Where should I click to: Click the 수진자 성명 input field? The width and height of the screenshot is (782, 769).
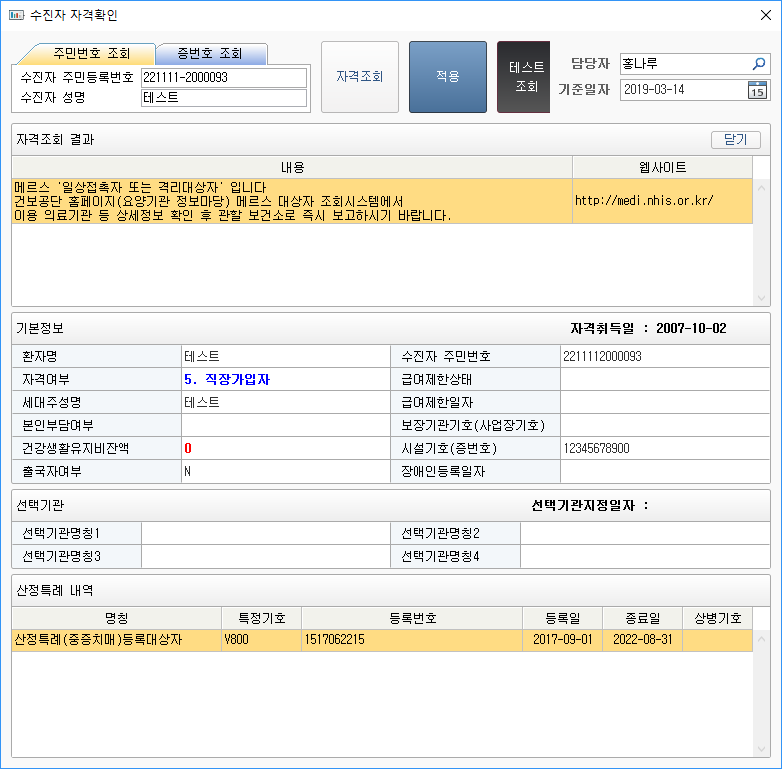(223, 97)
